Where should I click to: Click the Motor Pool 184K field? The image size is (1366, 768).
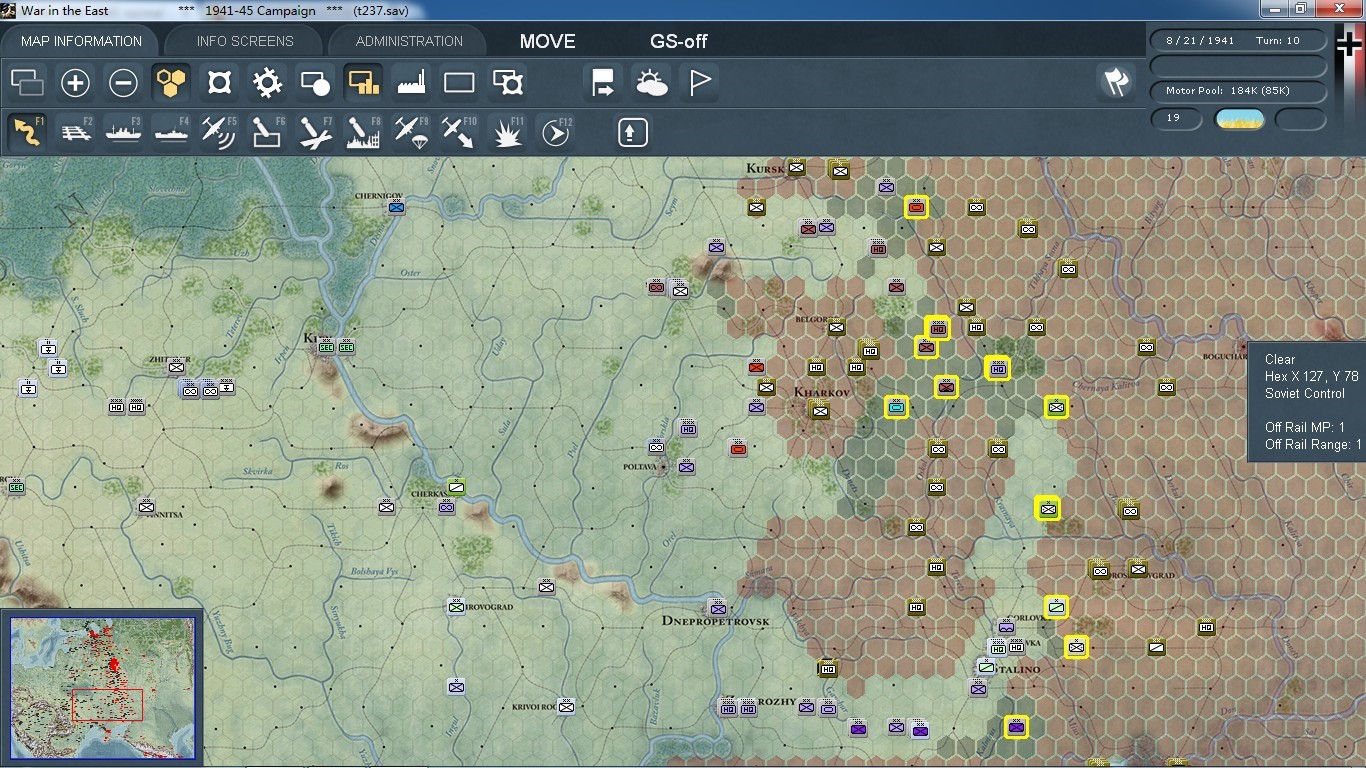[x=1238, y=91]
